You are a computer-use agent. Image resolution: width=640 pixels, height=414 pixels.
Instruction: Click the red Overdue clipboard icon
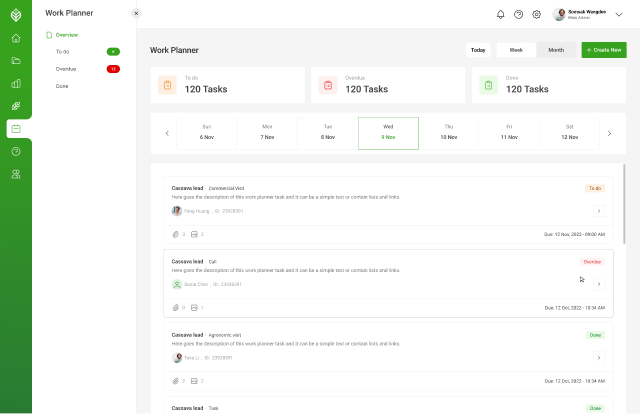[328, 85]
